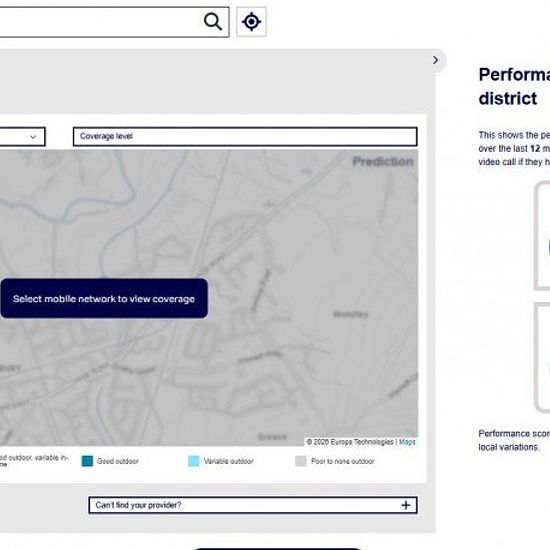This screenshot has width=550, height=550.
Task: Click the Variable outdoor legend swatch
Action: (x=194, y=461)
